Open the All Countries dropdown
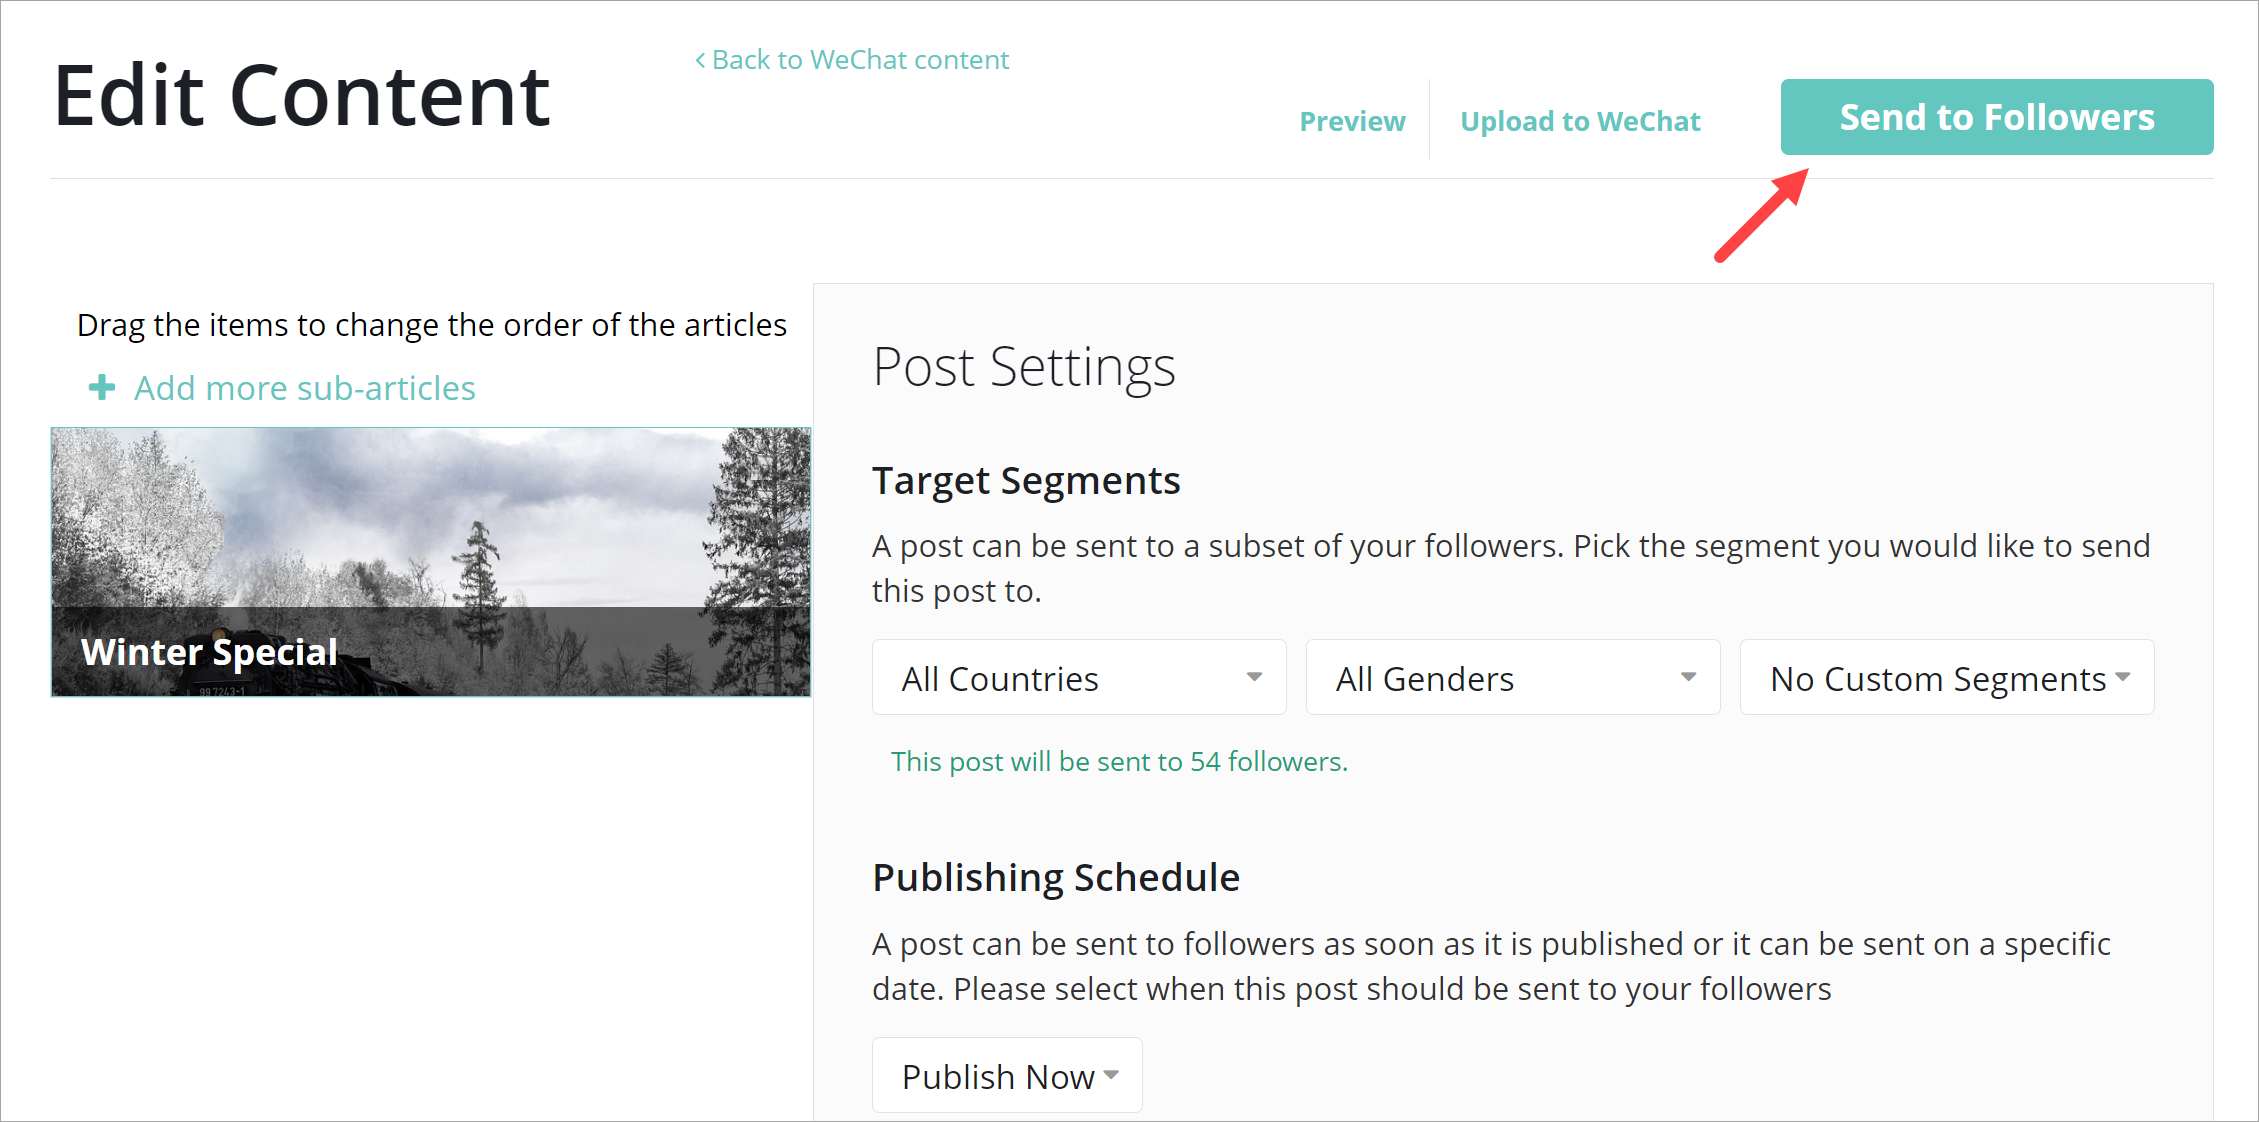Screen dimensions: 2259x1122 1078,677
